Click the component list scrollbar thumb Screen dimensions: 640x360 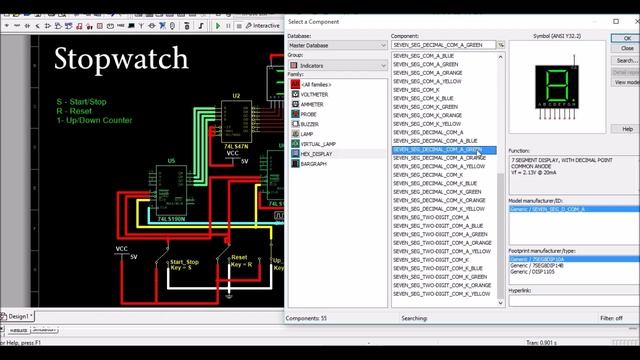500,236
